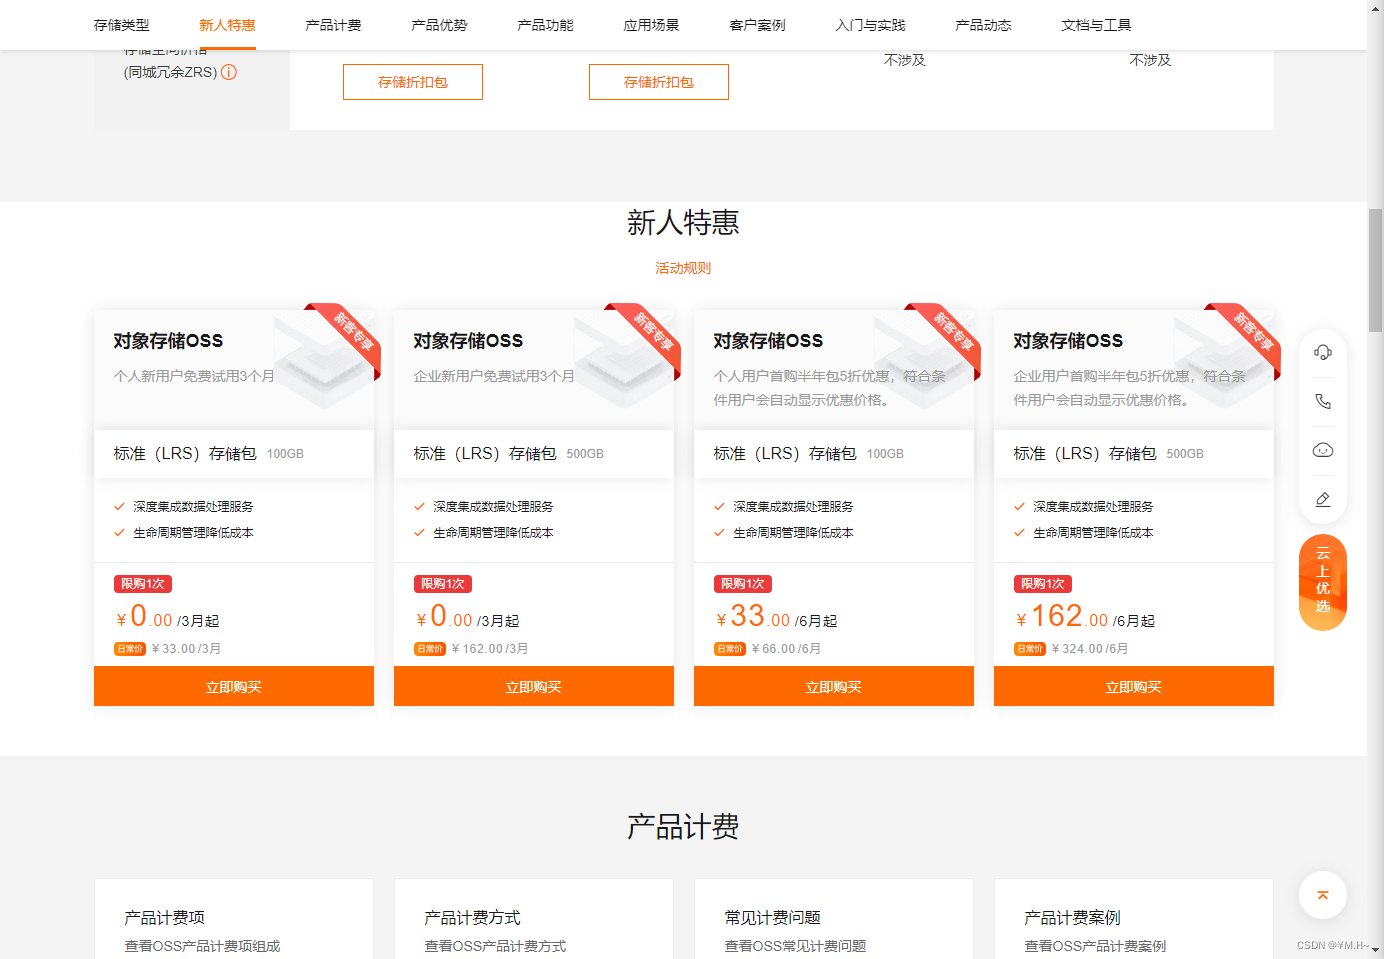Open the 活动规则 link

tap(683, 268)
